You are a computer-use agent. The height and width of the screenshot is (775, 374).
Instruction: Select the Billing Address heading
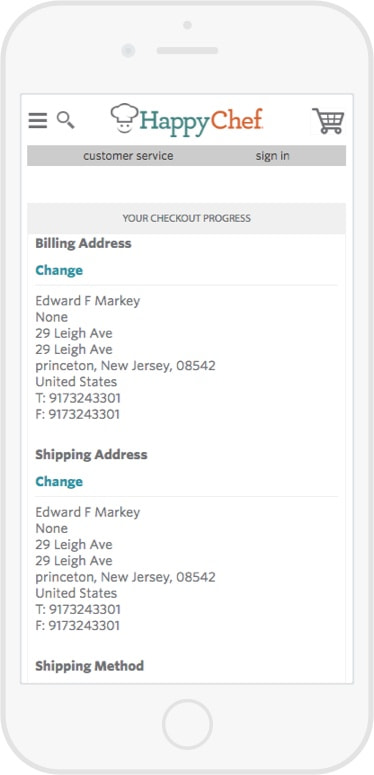point(83,243)
